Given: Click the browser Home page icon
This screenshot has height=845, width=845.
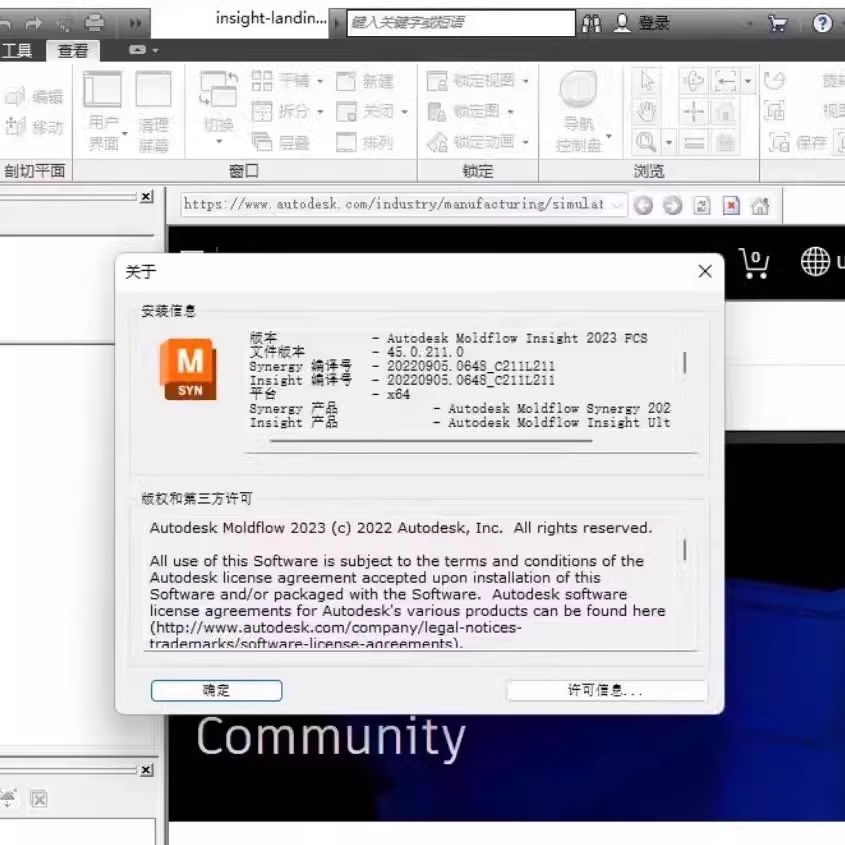Looking at the screenshot, I should point(760,206).
